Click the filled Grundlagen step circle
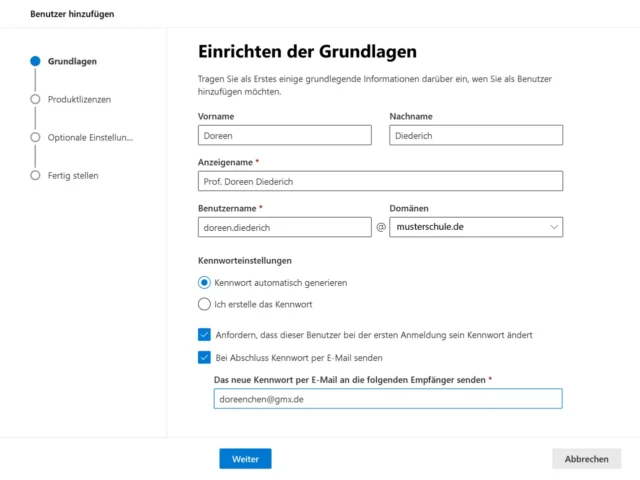The image size is (640, 480). (x=35, y=61)
